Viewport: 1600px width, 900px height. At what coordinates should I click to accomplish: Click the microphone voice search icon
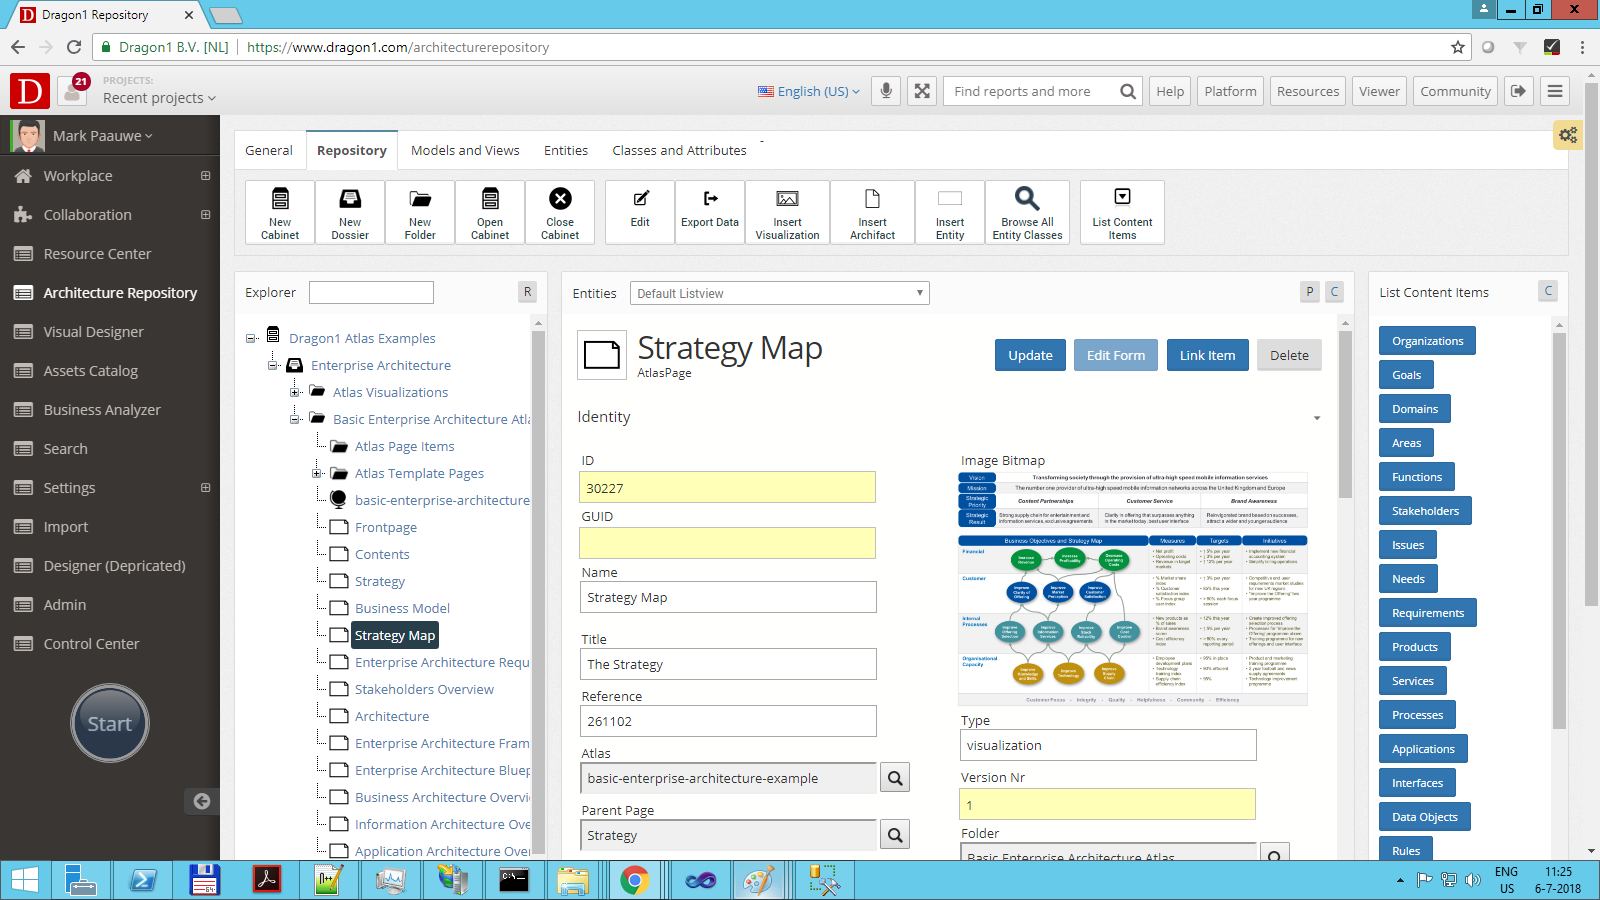(x=886, y=91)
